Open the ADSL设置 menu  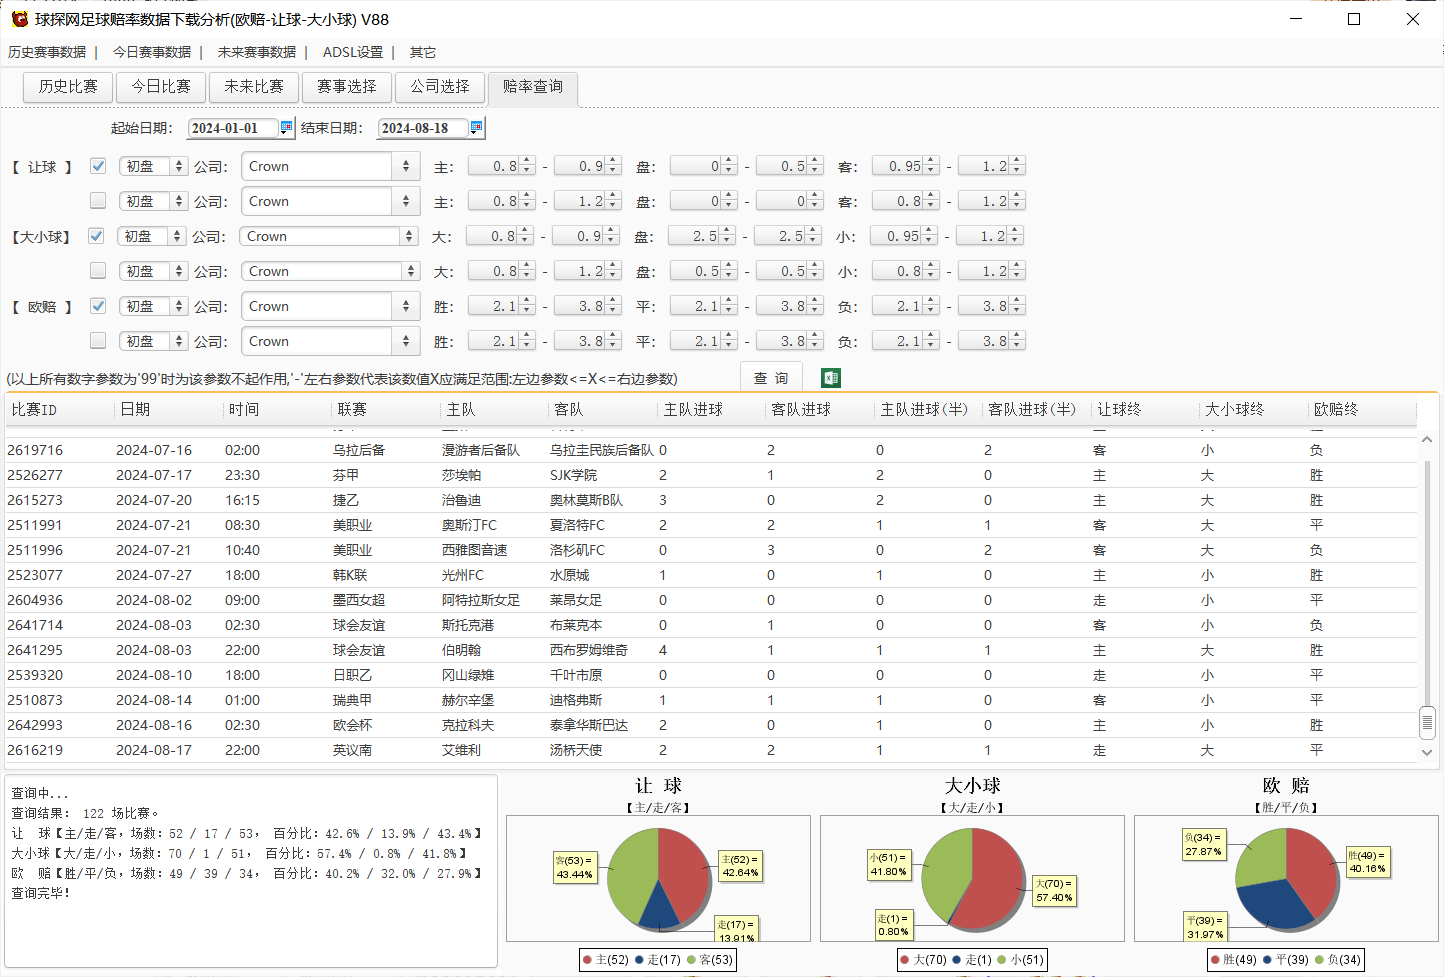(x=353, y=52)
